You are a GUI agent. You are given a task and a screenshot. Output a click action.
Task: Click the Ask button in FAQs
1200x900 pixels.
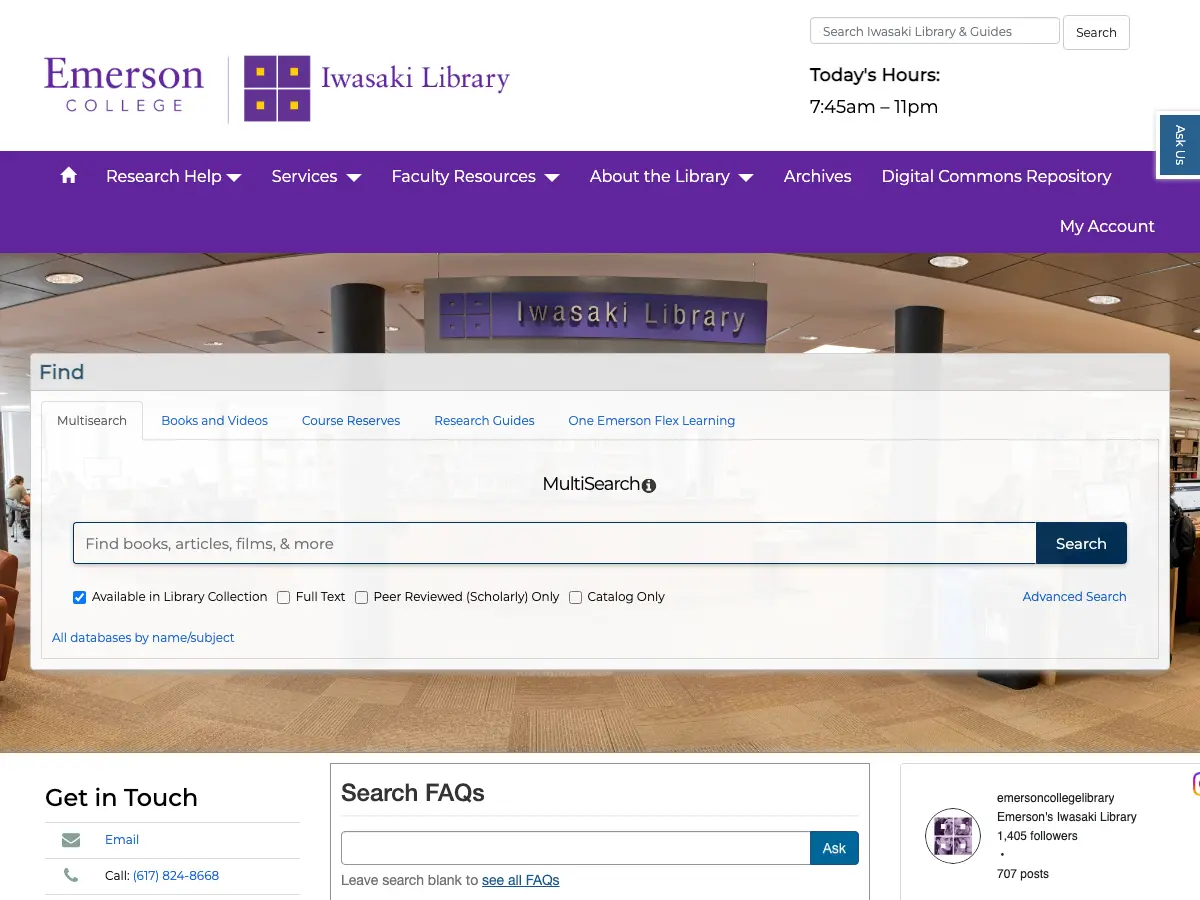click(x=834, y=848)
